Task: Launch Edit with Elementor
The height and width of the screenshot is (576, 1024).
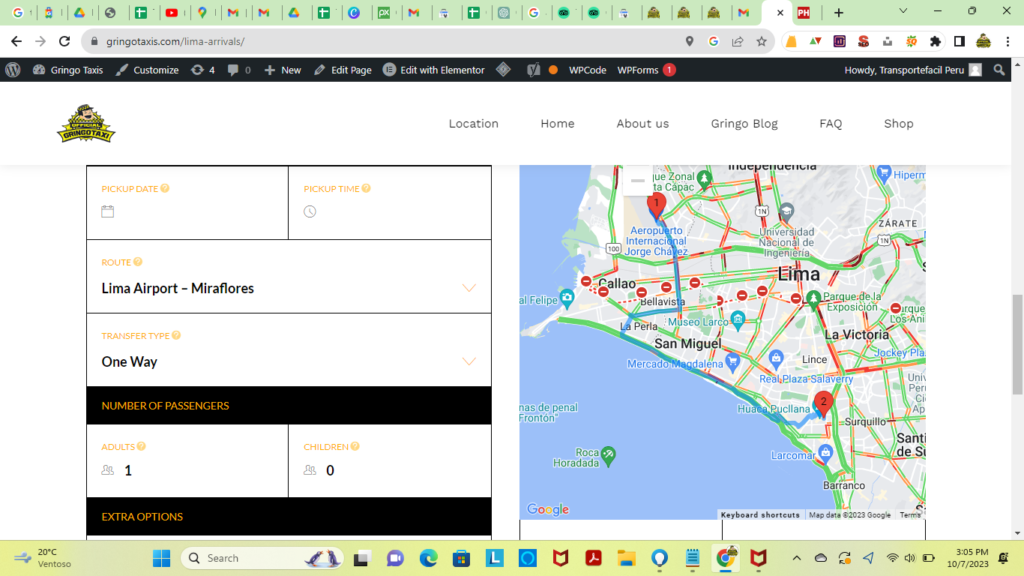Action: pyautogui.click(x=434, y=70)
